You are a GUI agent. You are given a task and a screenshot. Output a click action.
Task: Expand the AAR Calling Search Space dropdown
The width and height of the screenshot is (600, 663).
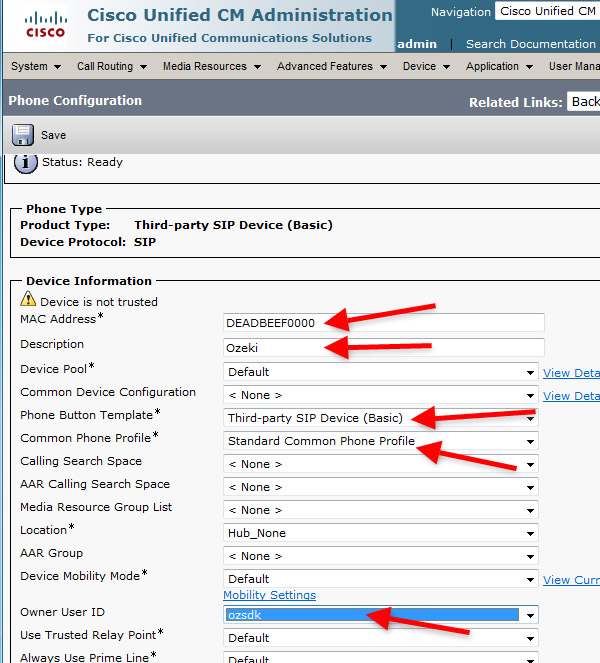[x=381, y=487]
